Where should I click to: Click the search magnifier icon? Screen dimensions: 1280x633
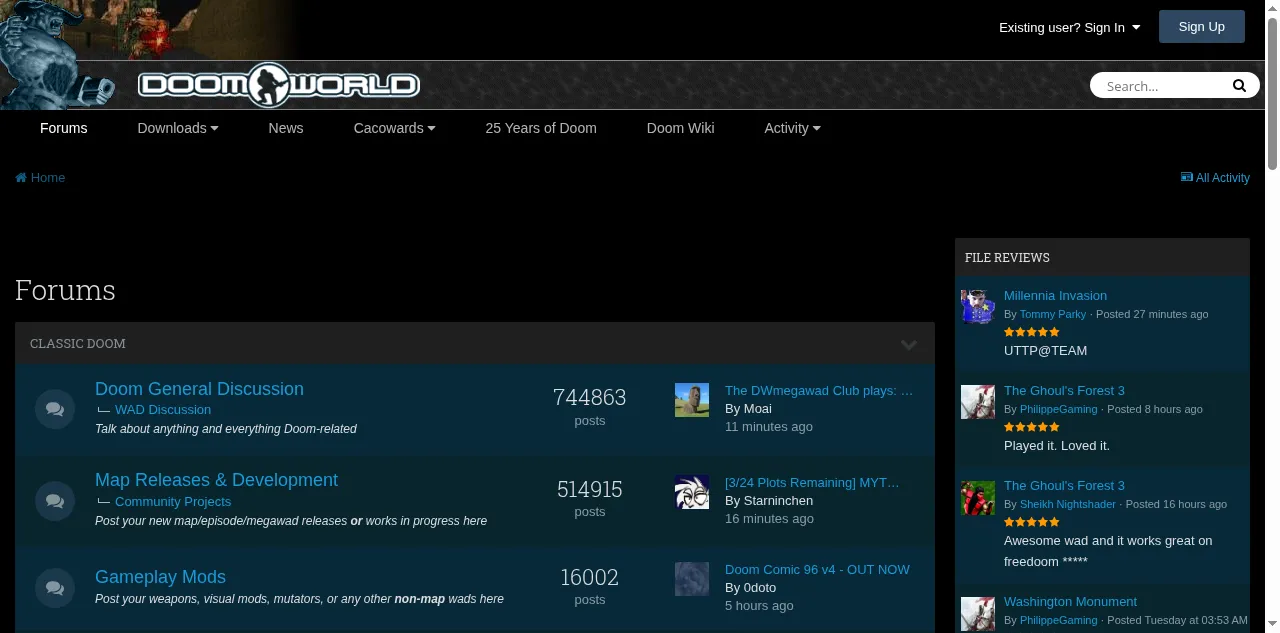click(1239, 86)
